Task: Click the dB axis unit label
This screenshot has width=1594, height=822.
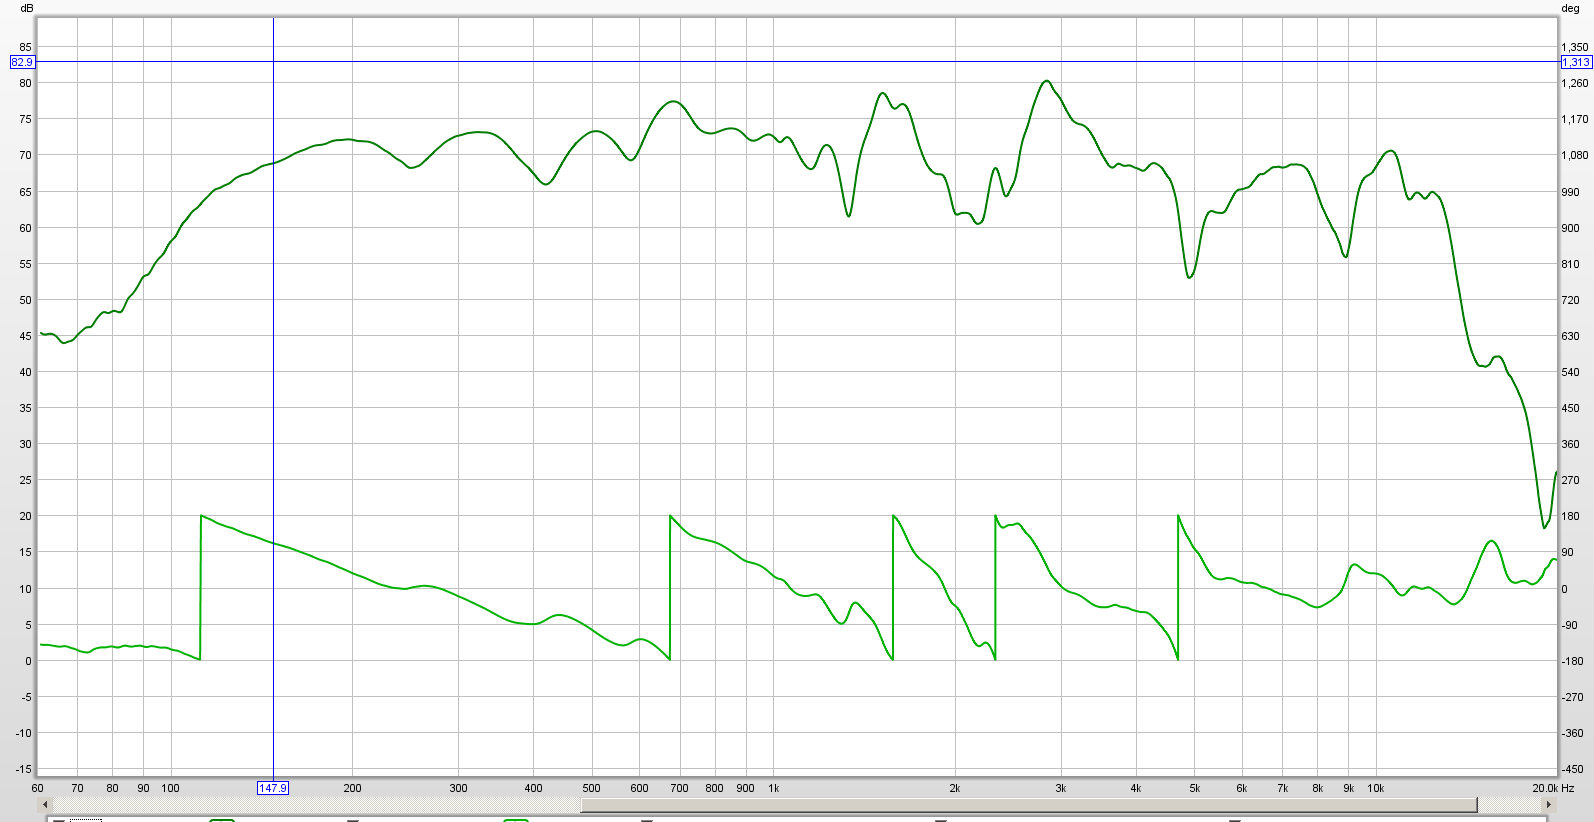Action: 26,8
